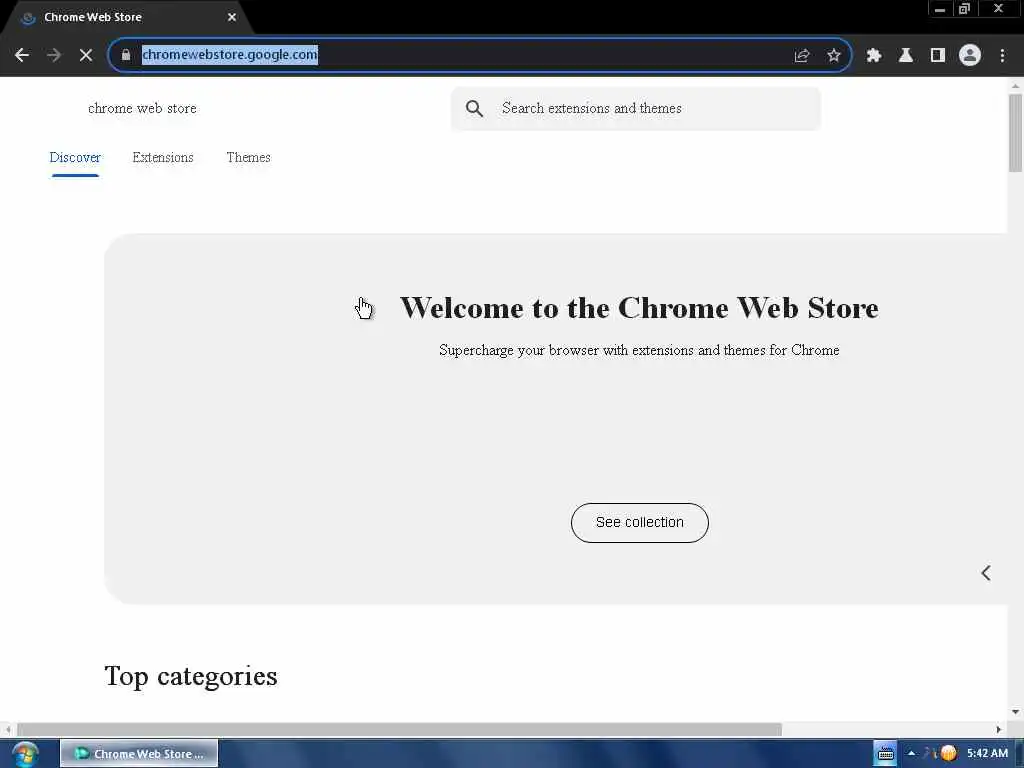Viewport: 1024px width, 768px height.
Task: Switch to the Discover tab
Action: (x=75, y=157)
